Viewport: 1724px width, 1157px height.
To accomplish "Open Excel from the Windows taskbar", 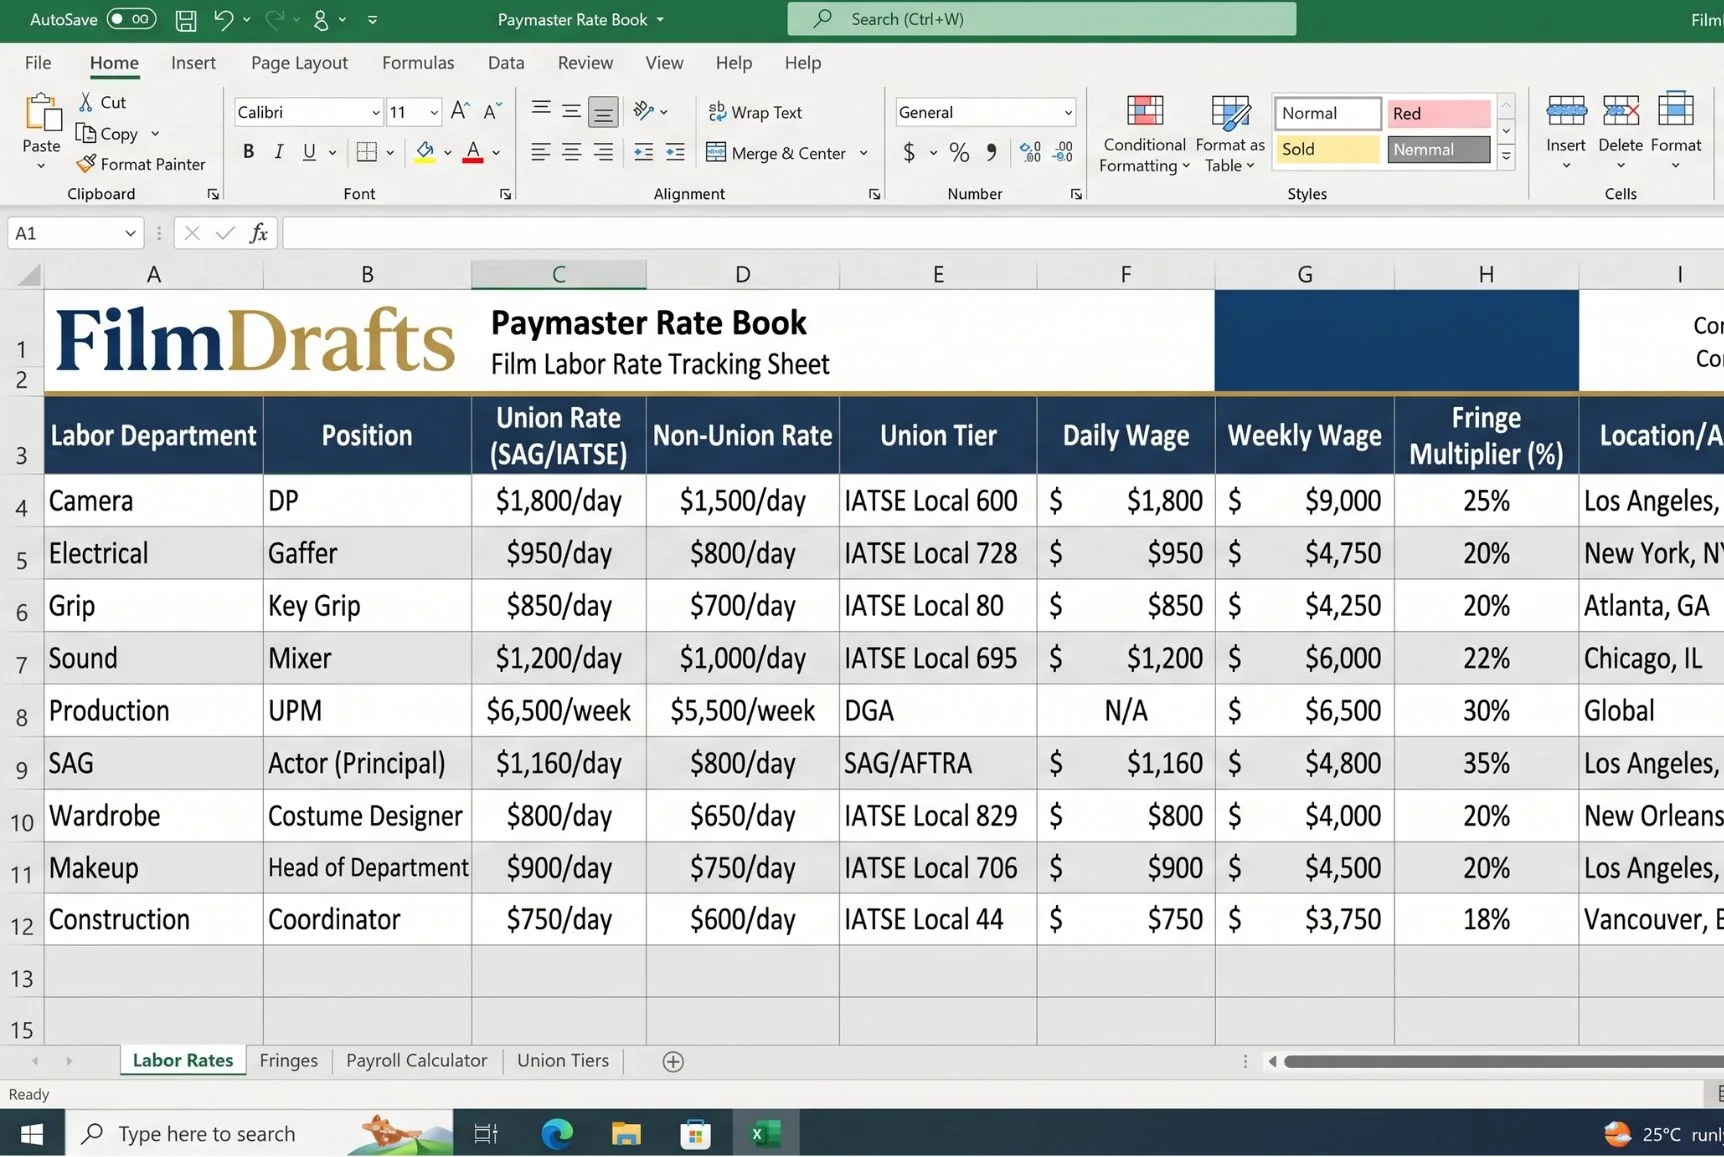I will click(x=765, y=1134).
